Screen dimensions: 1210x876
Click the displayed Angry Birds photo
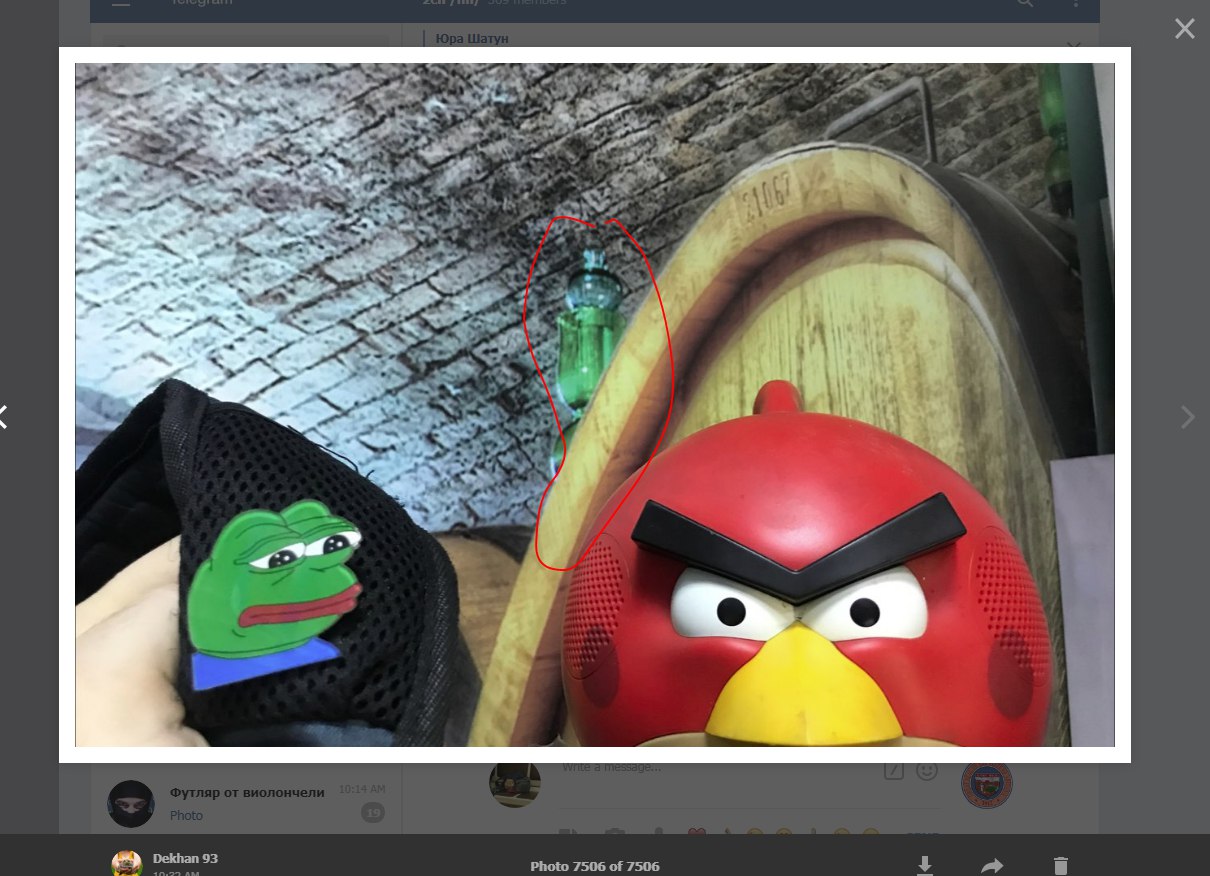click(594, 405)
